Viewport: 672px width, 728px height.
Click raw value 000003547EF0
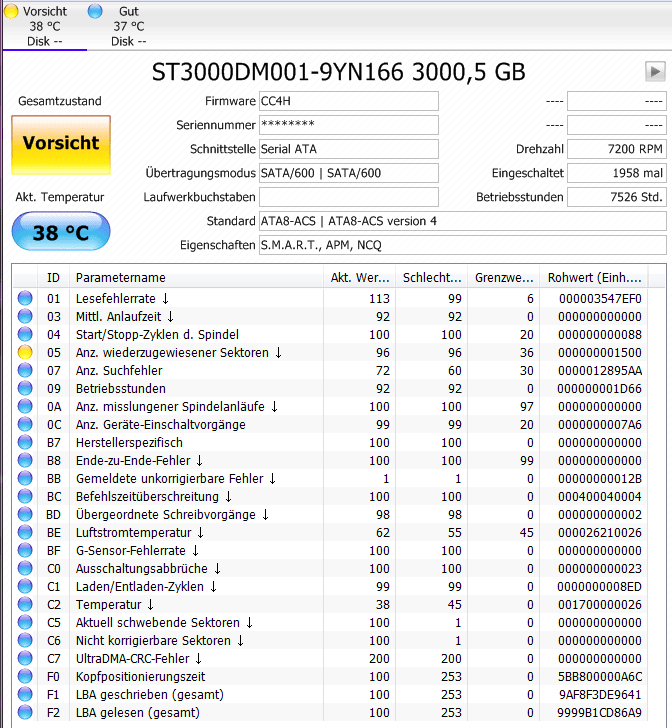tap(600, 299)
